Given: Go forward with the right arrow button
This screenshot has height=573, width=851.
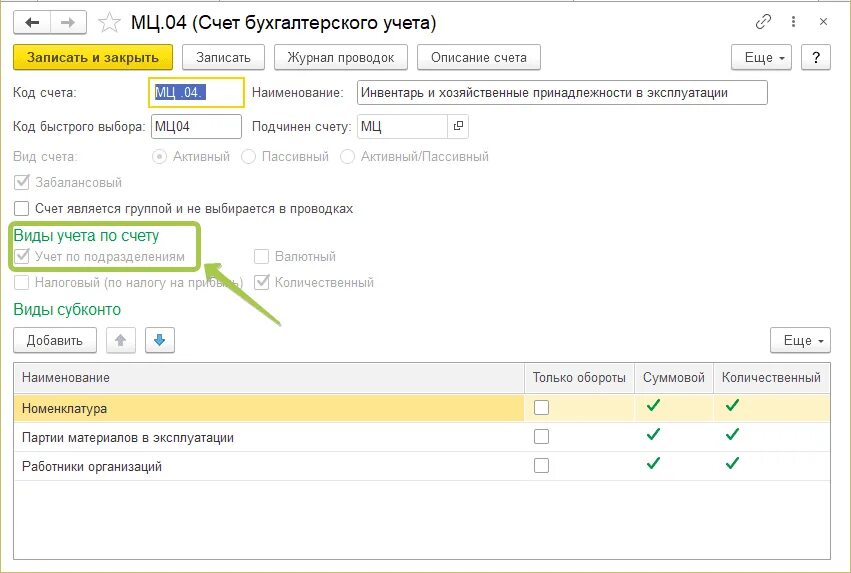Looking at the screenshot, I should click(68, 23).
